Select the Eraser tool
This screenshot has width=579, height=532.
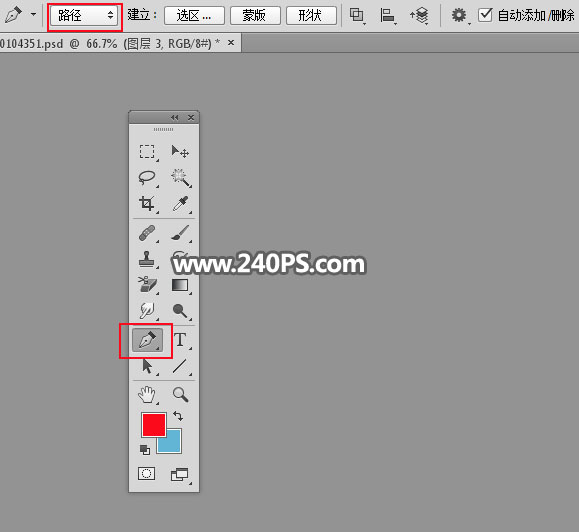click(147, 285)
